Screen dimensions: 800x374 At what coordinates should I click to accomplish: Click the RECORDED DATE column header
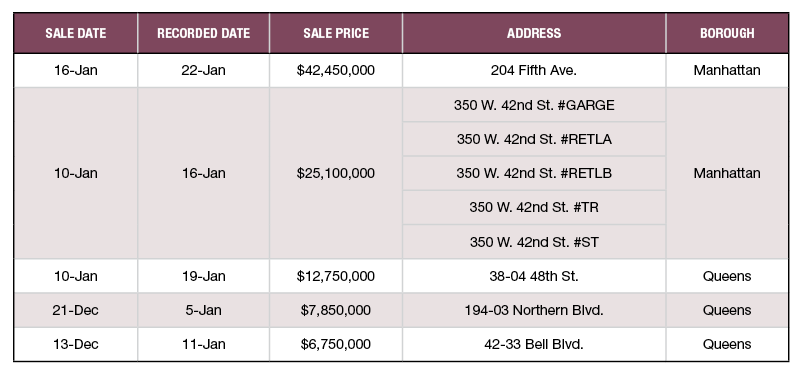204,33
